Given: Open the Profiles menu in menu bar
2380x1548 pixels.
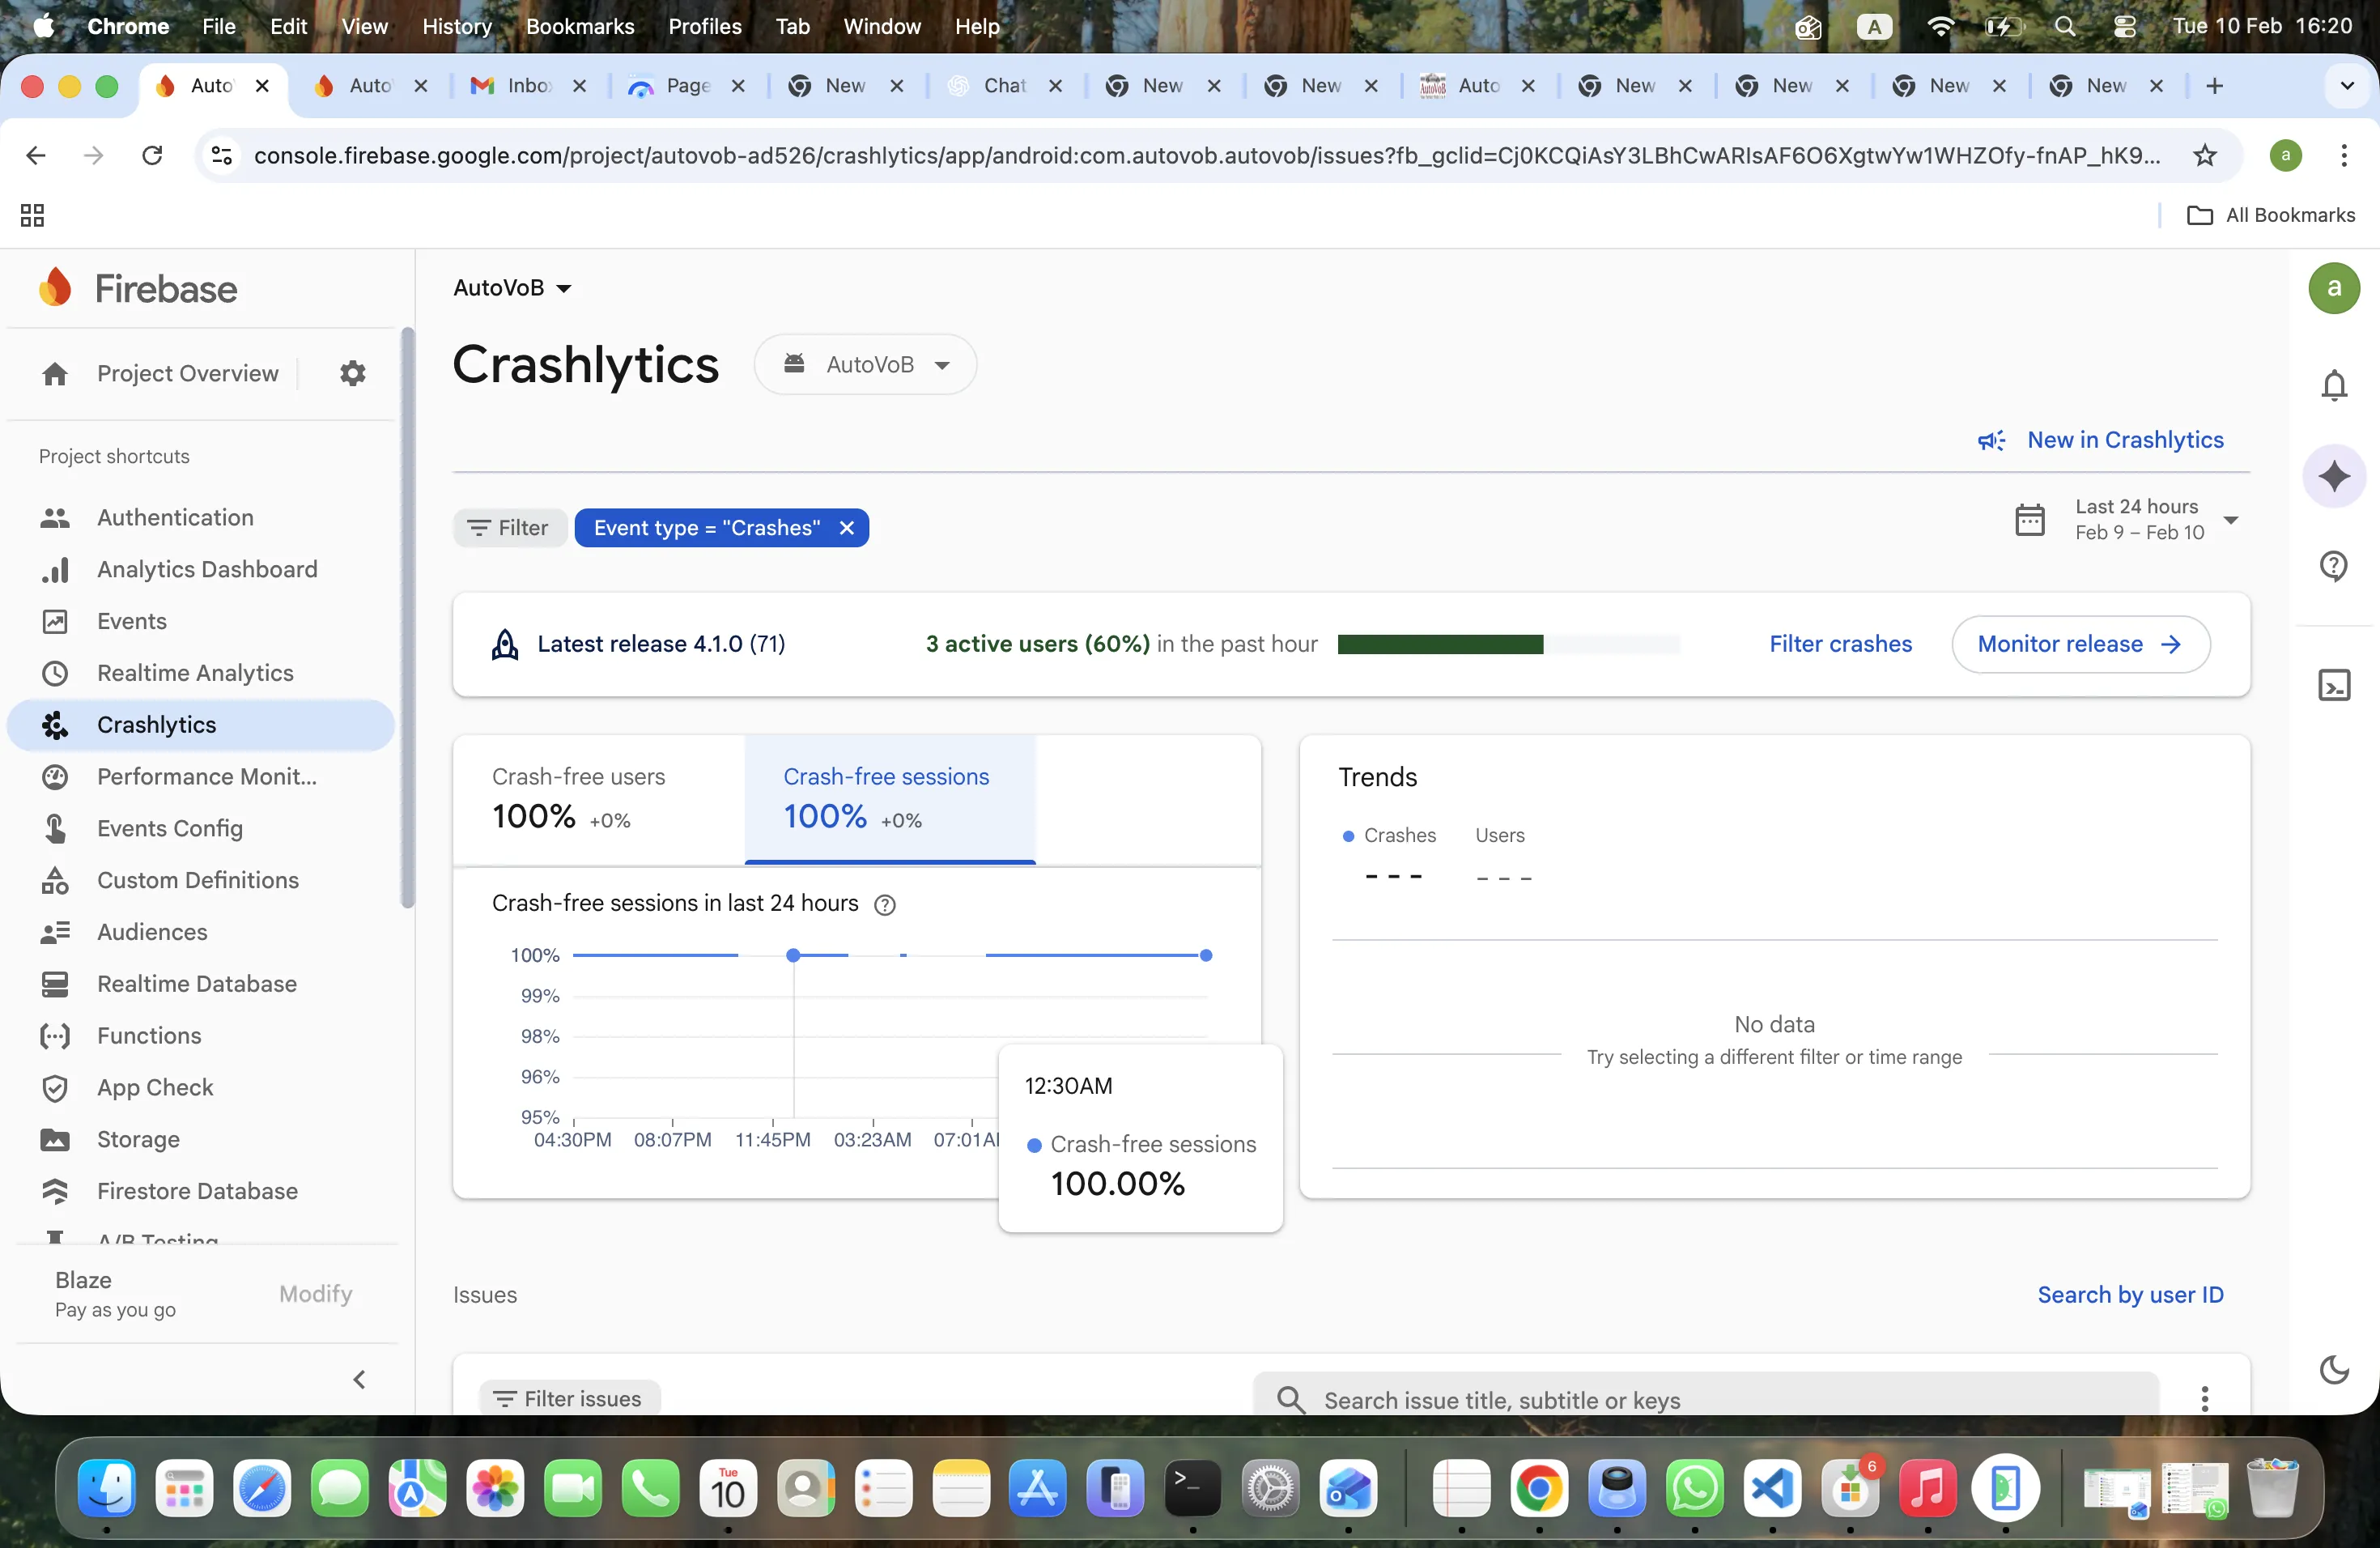Looking at the screenshot, I should coord(705,27).
